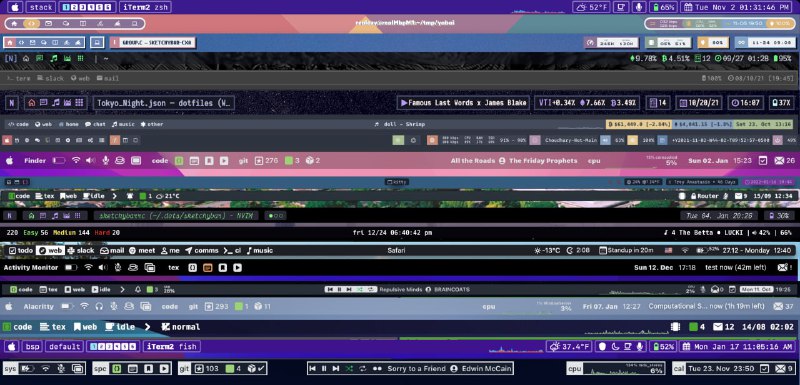This screenshot has width=800, height=385.
Task: Click the Standup in 20m event
Action: coord(627,250)
